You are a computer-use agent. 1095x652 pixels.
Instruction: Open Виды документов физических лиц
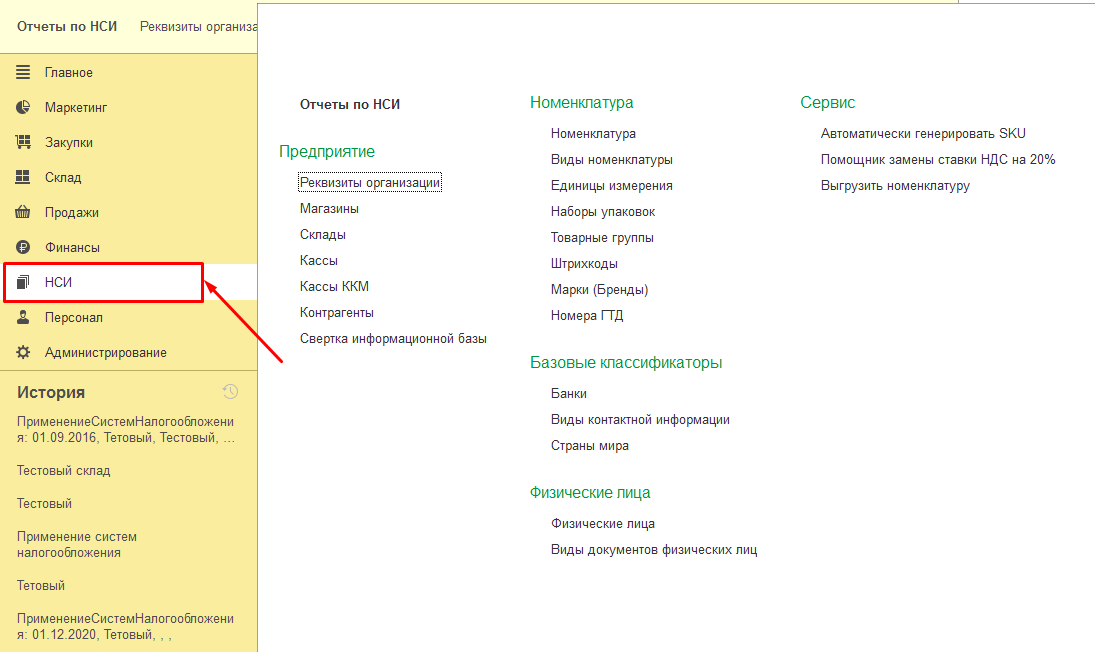coord(654,549)
